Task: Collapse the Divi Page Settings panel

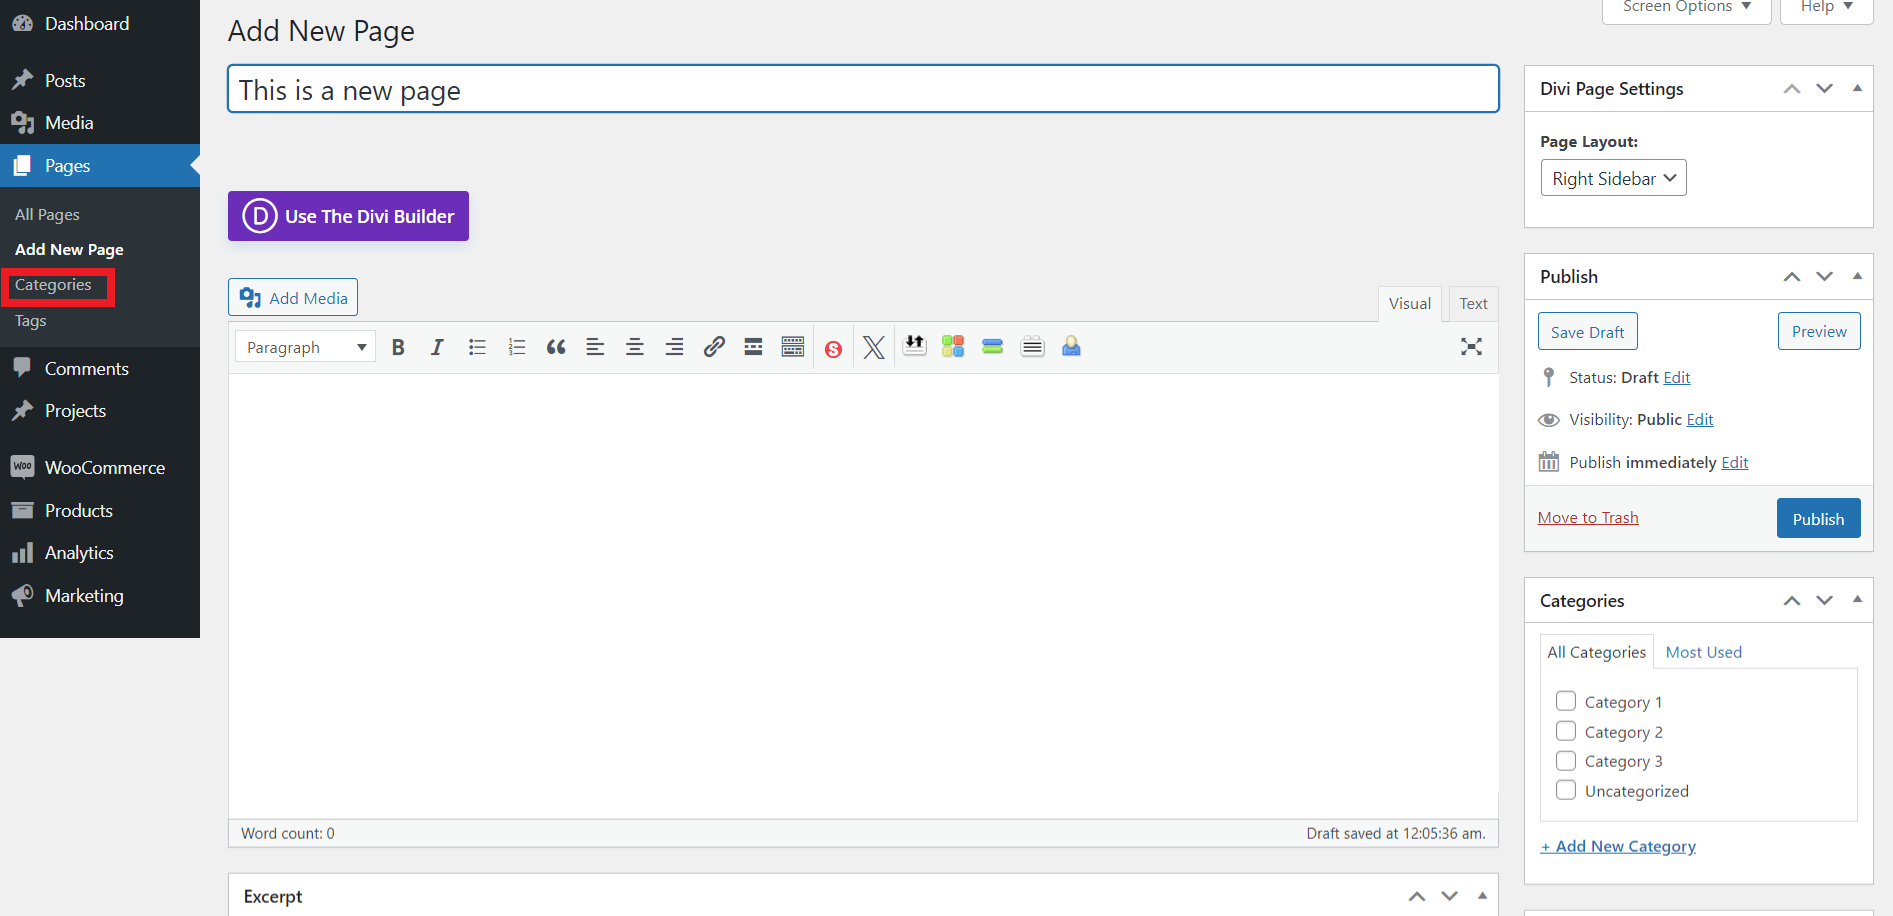Action: (x=1857, y=88)
